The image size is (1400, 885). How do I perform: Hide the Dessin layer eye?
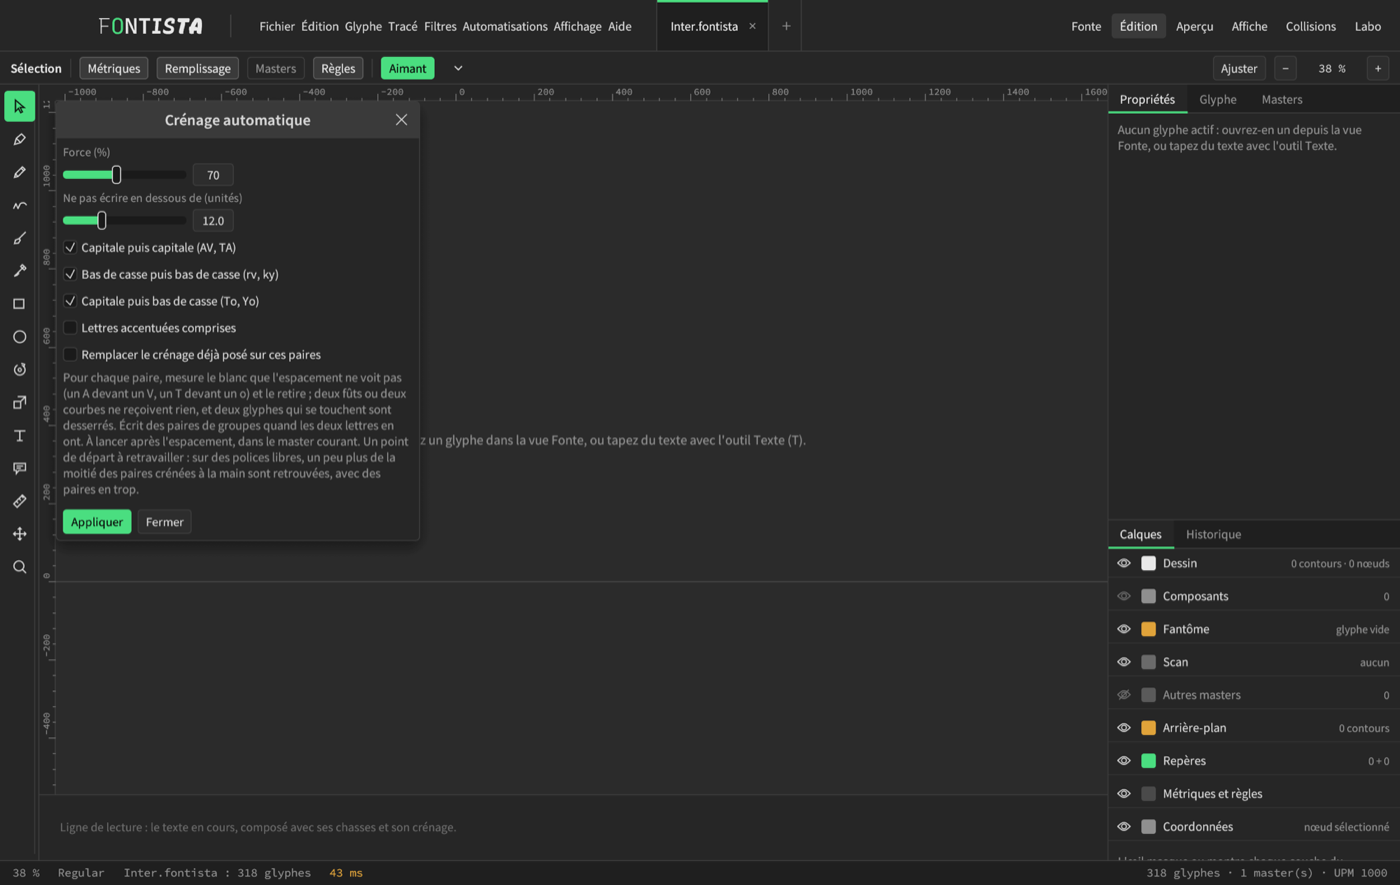pos(1124,563)
